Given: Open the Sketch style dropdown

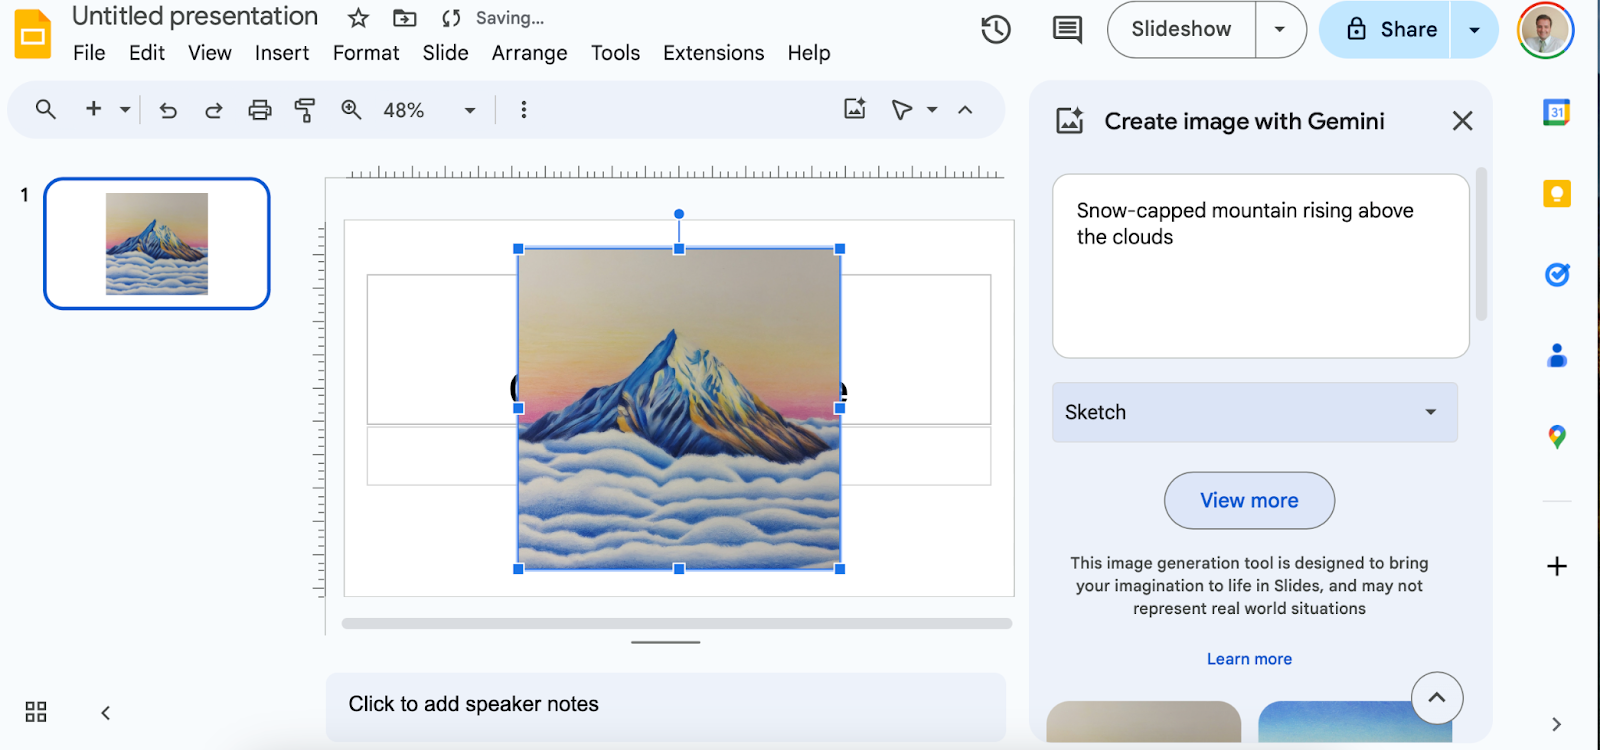Looking at the screenshot, I should click(1254, 412).
